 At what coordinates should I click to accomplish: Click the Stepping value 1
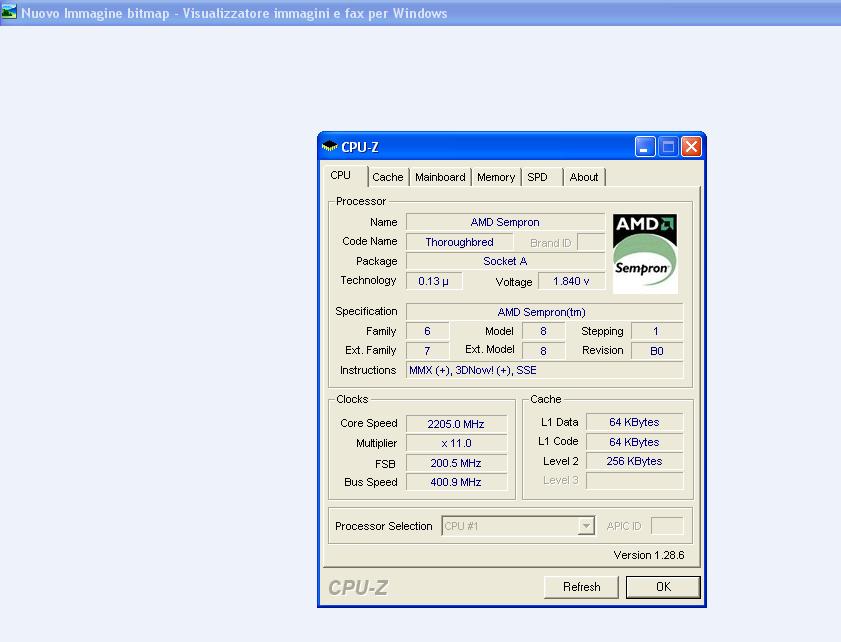[x=657, y=331]
